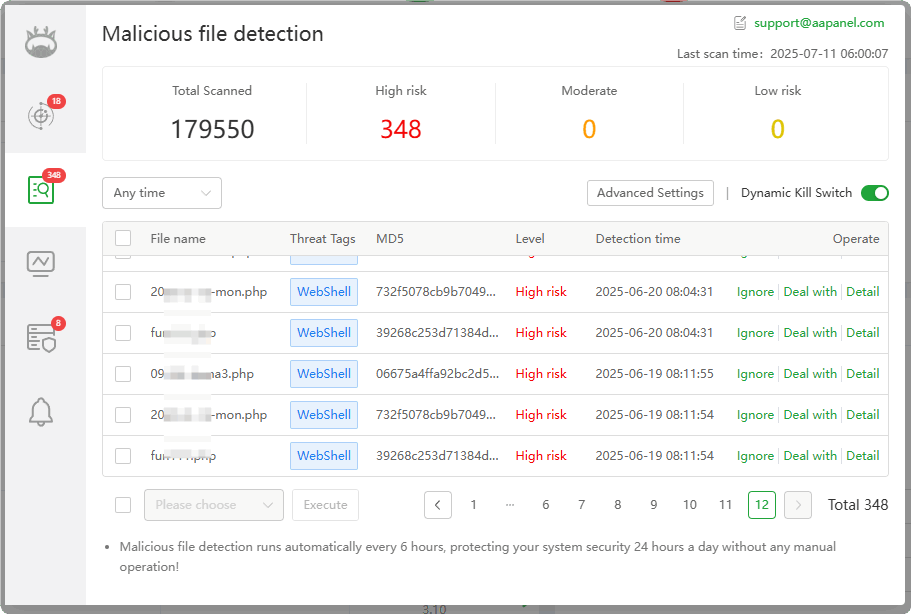Click the email icon beside support@aapanel.com
Screen dimensions: 911x614
pos(740,21)
